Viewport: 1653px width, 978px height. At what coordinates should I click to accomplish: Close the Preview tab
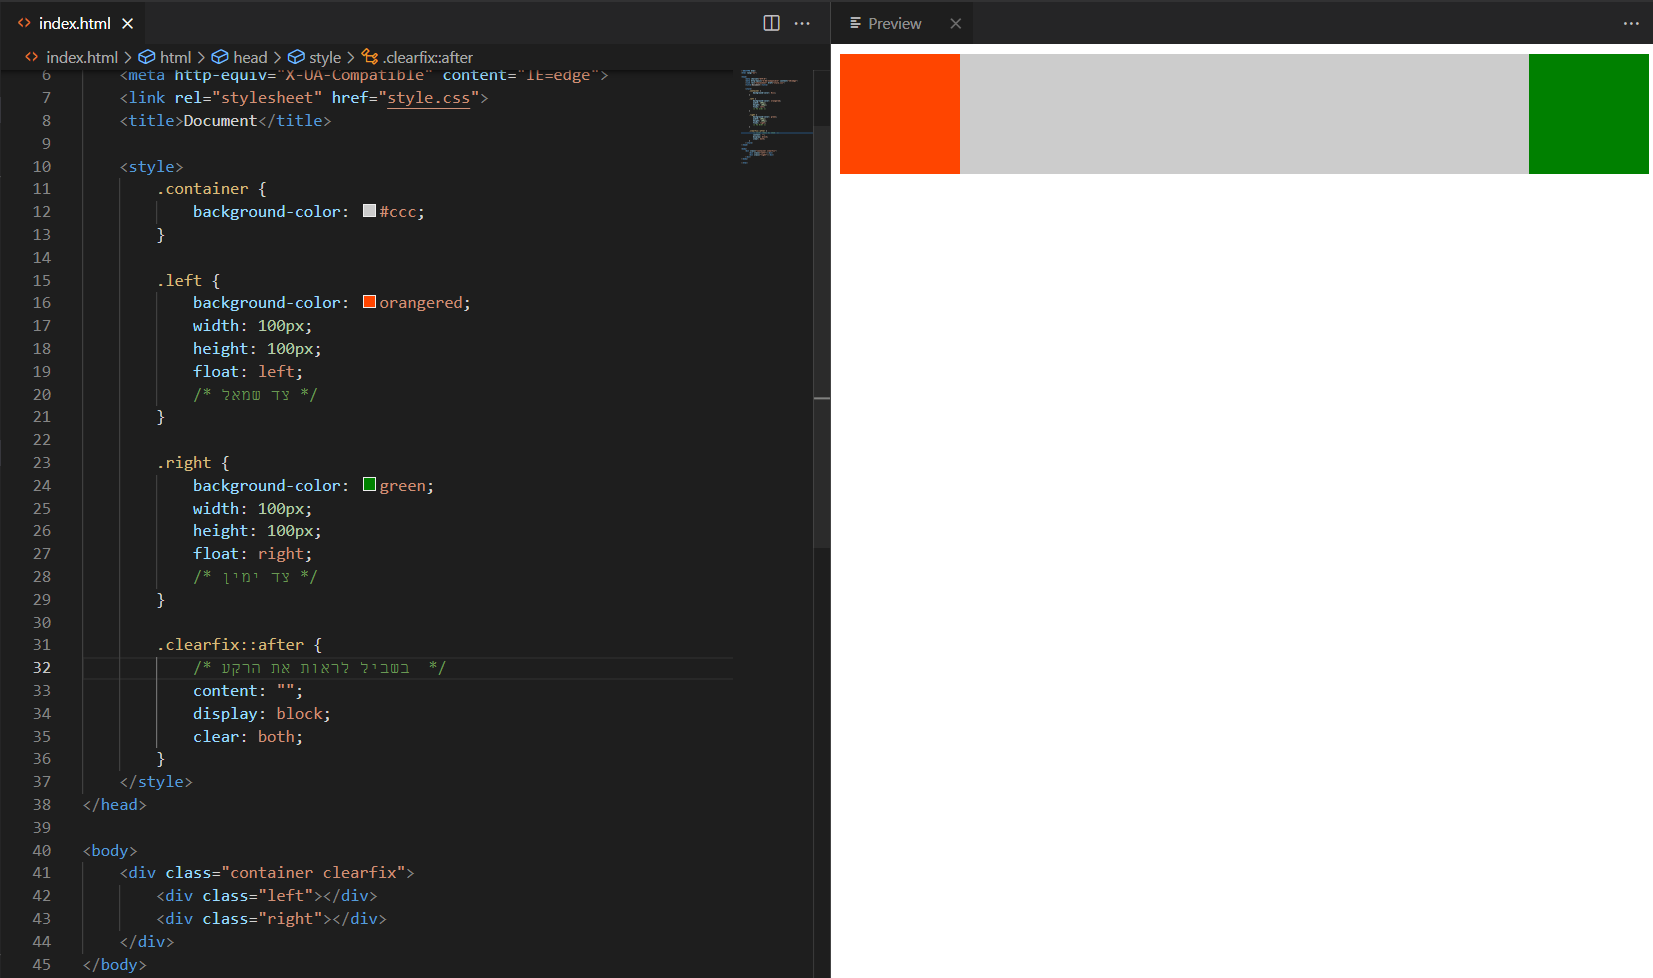tap(955, 23)
